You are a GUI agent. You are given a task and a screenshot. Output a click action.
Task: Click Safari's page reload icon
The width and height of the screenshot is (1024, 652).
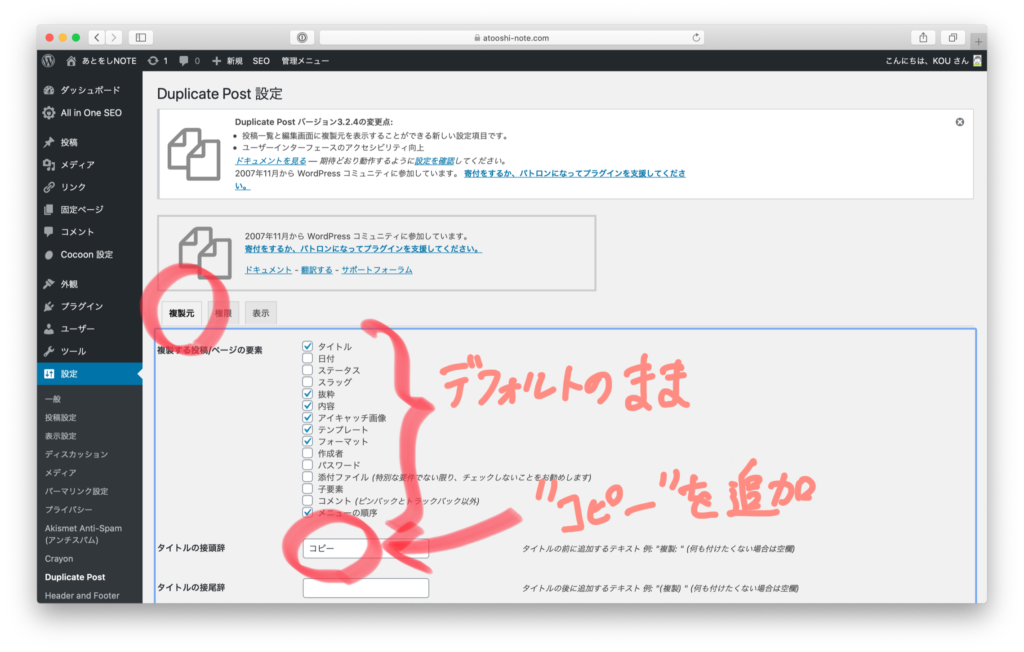pyautogui.click(x=697, y=37)
